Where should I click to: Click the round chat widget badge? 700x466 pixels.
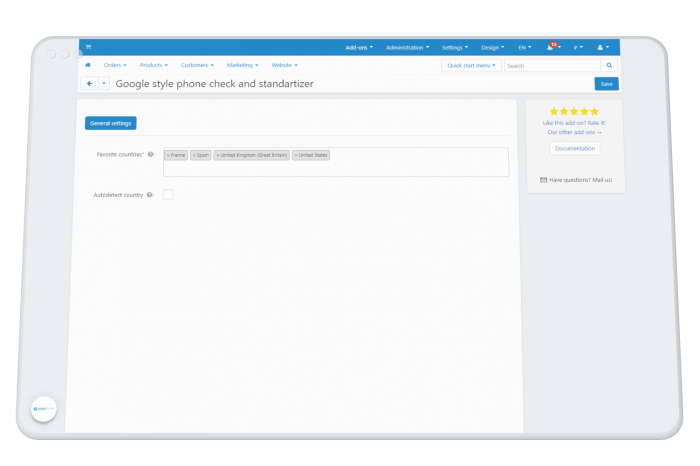click(x=44, y=409)
